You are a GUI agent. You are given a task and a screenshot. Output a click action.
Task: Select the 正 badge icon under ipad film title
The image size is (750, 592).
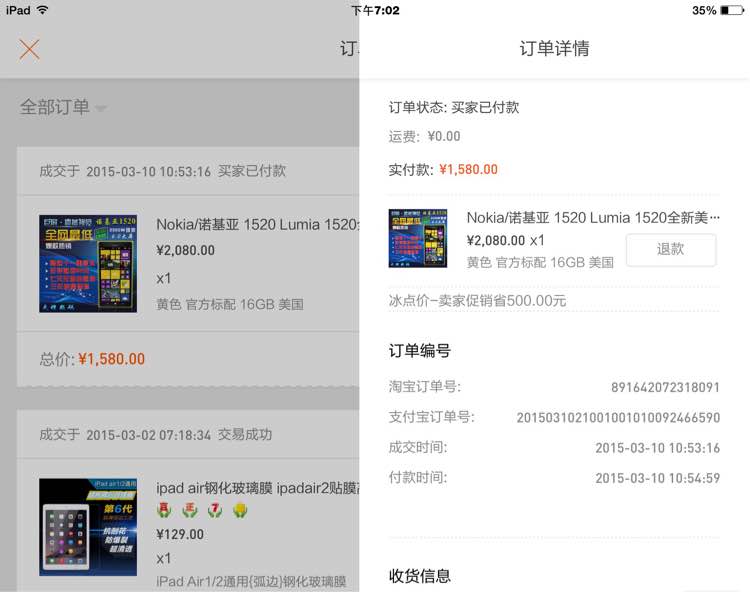190,510
